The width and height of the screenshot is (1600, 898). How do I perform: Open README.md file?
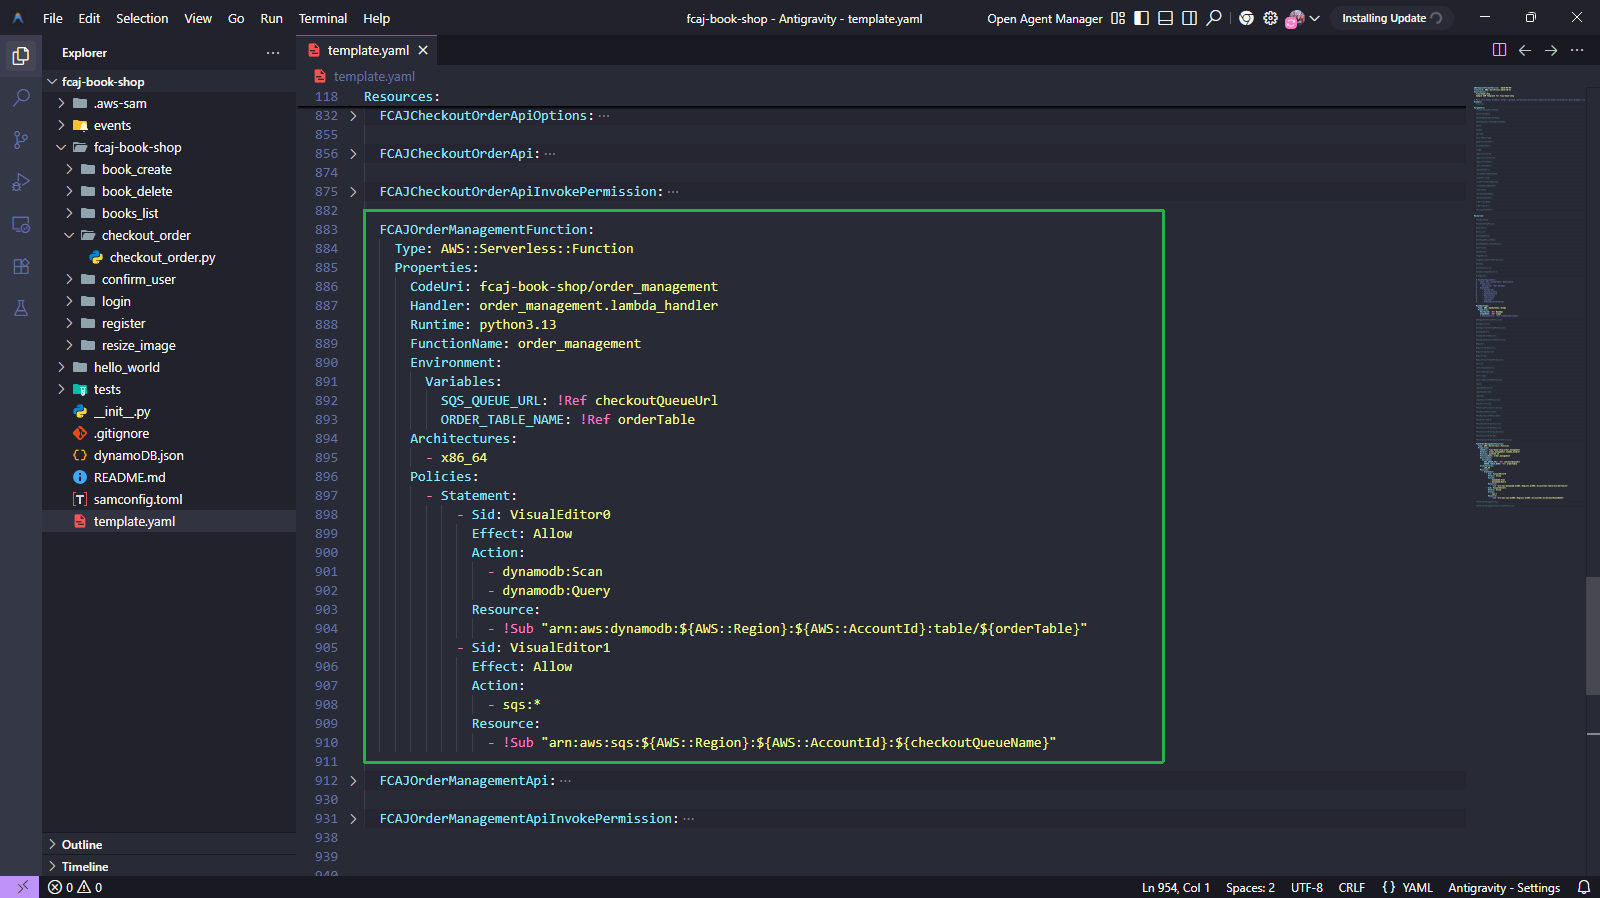point(169,478)
